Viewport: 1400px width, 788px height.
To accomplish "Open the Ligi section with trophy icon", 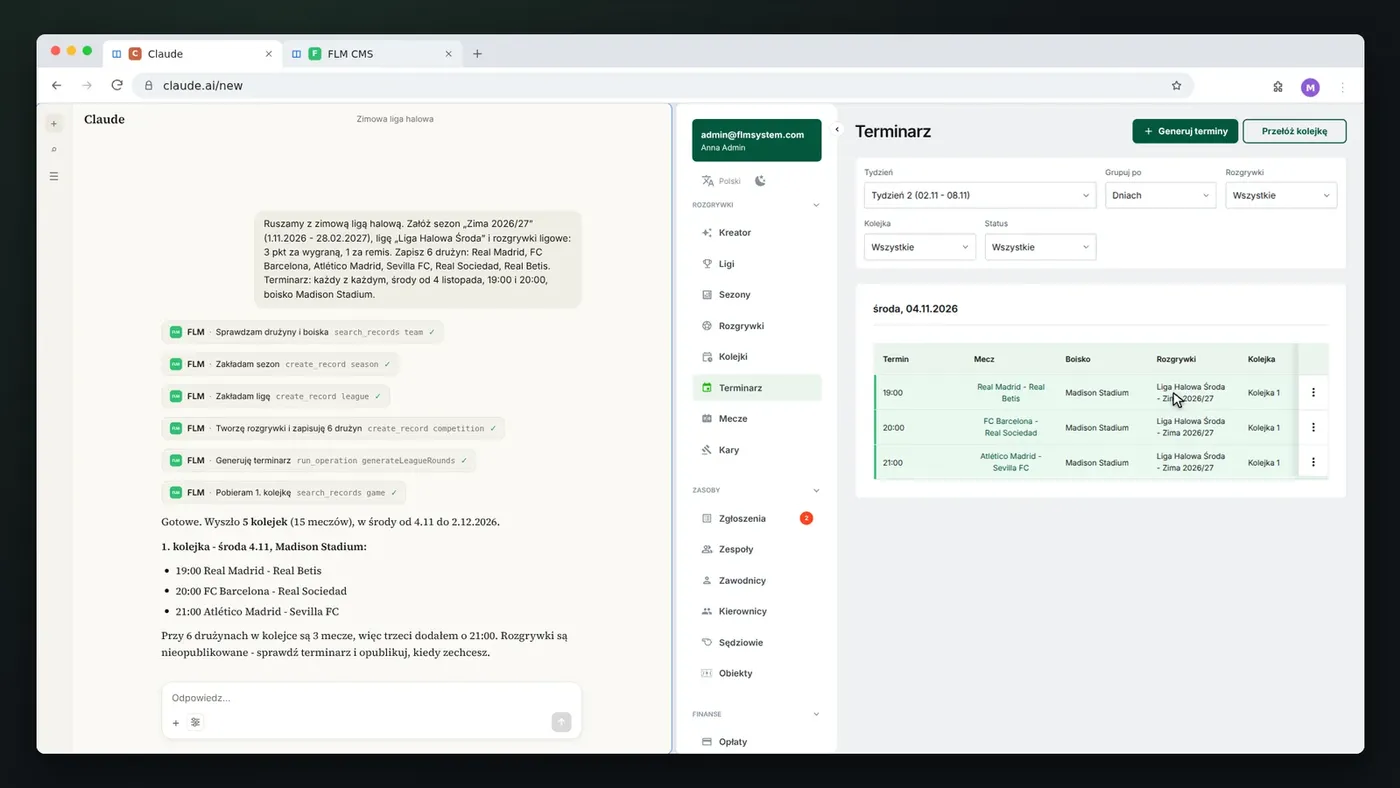I will pos(756,264).
